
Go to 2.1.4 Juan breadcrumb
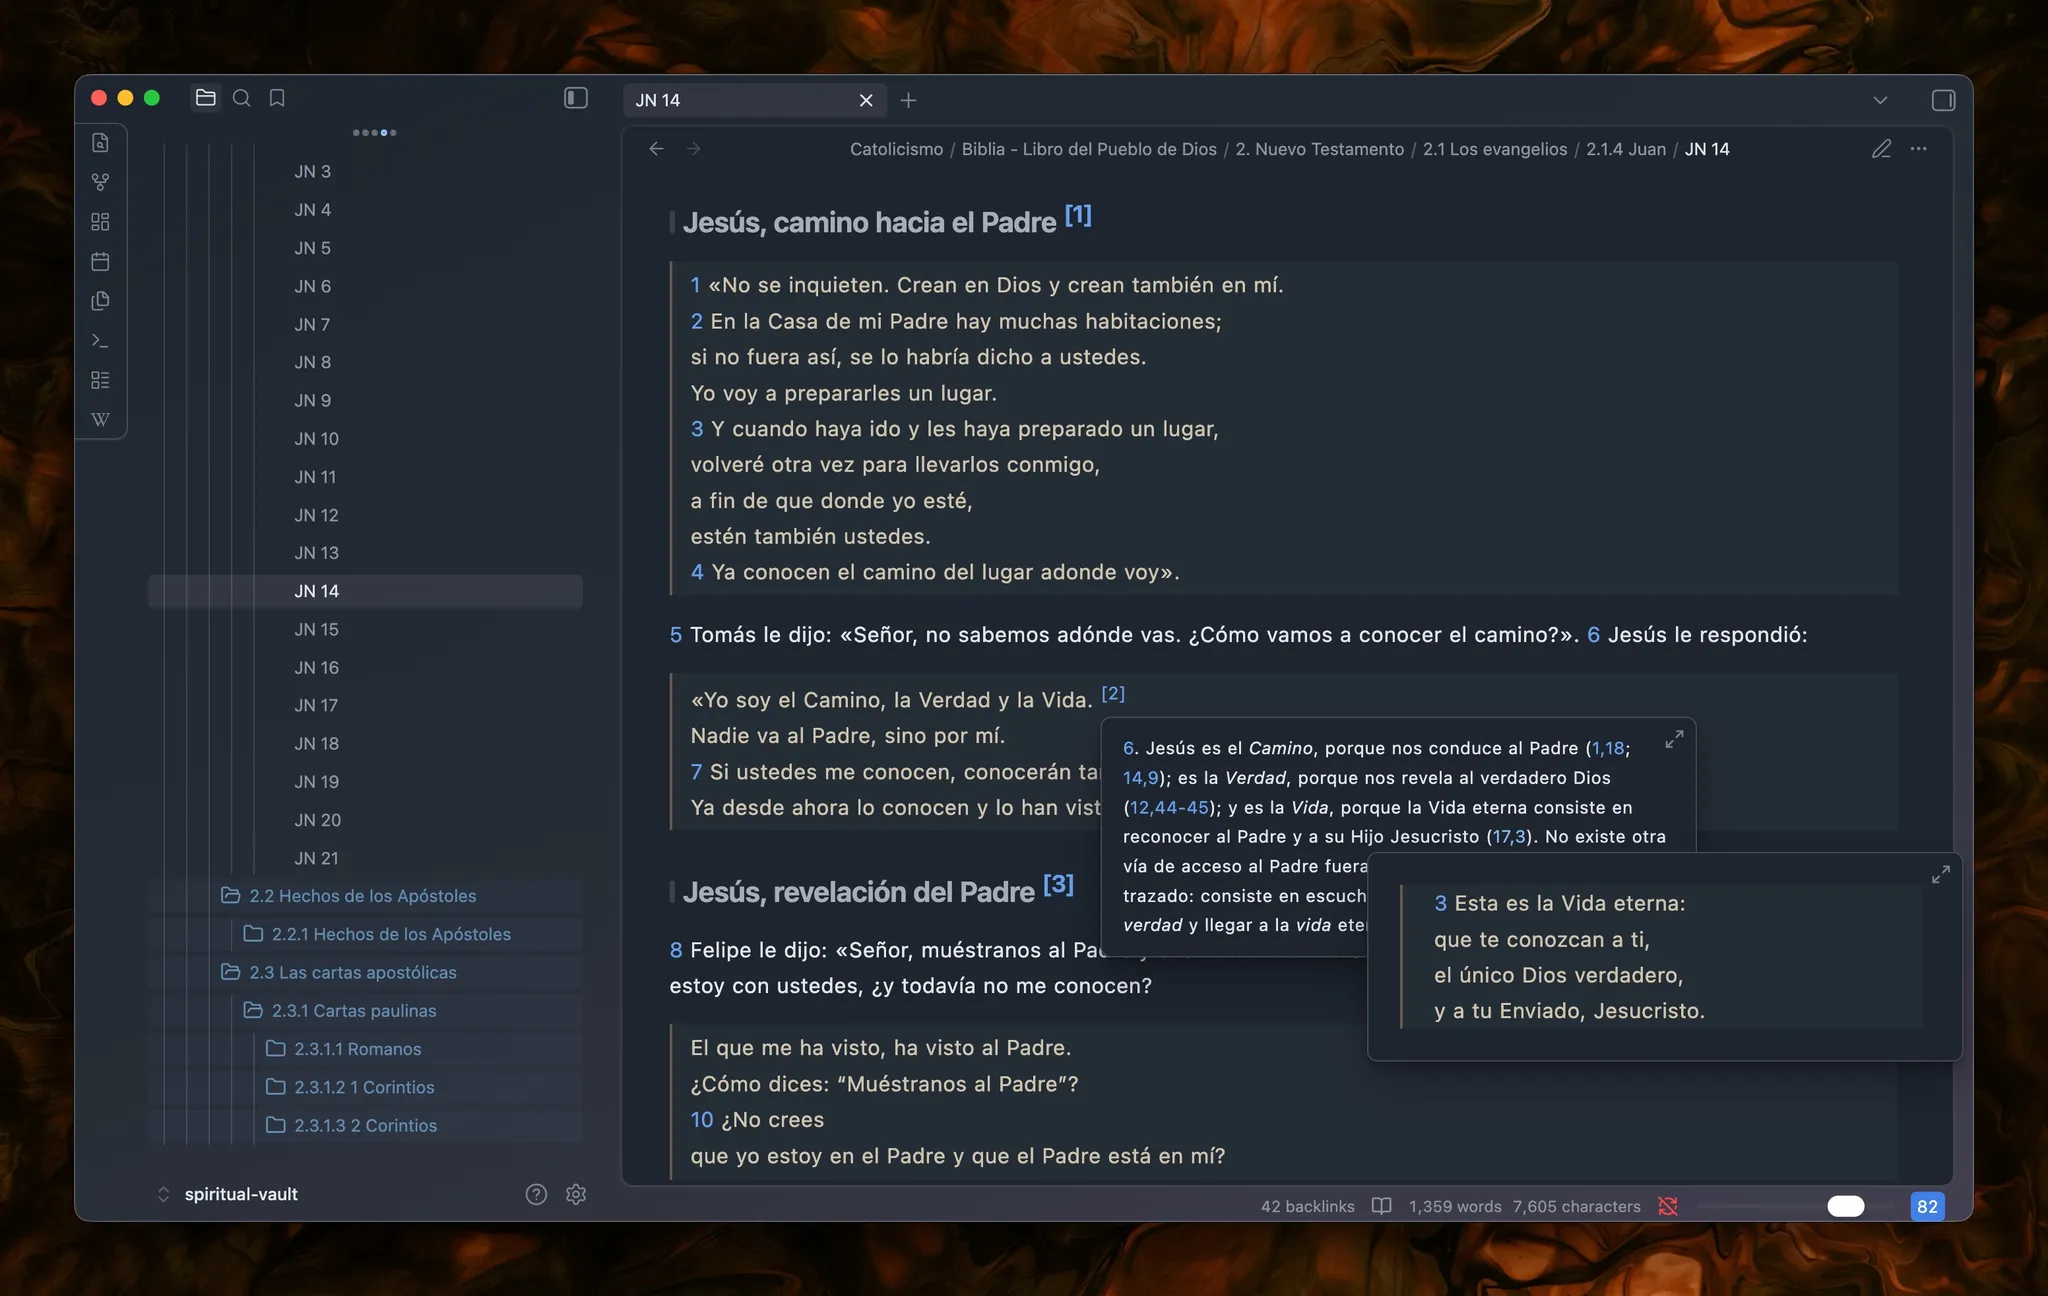pyautogui.click(x=1626, y=149)
